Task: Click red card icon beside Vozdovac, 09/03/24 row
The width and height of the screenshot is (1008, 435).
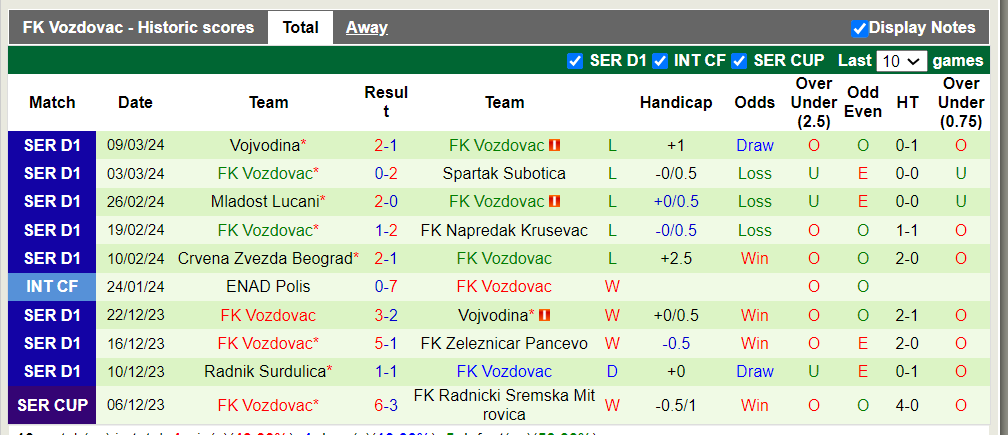Action: point(555,145)
